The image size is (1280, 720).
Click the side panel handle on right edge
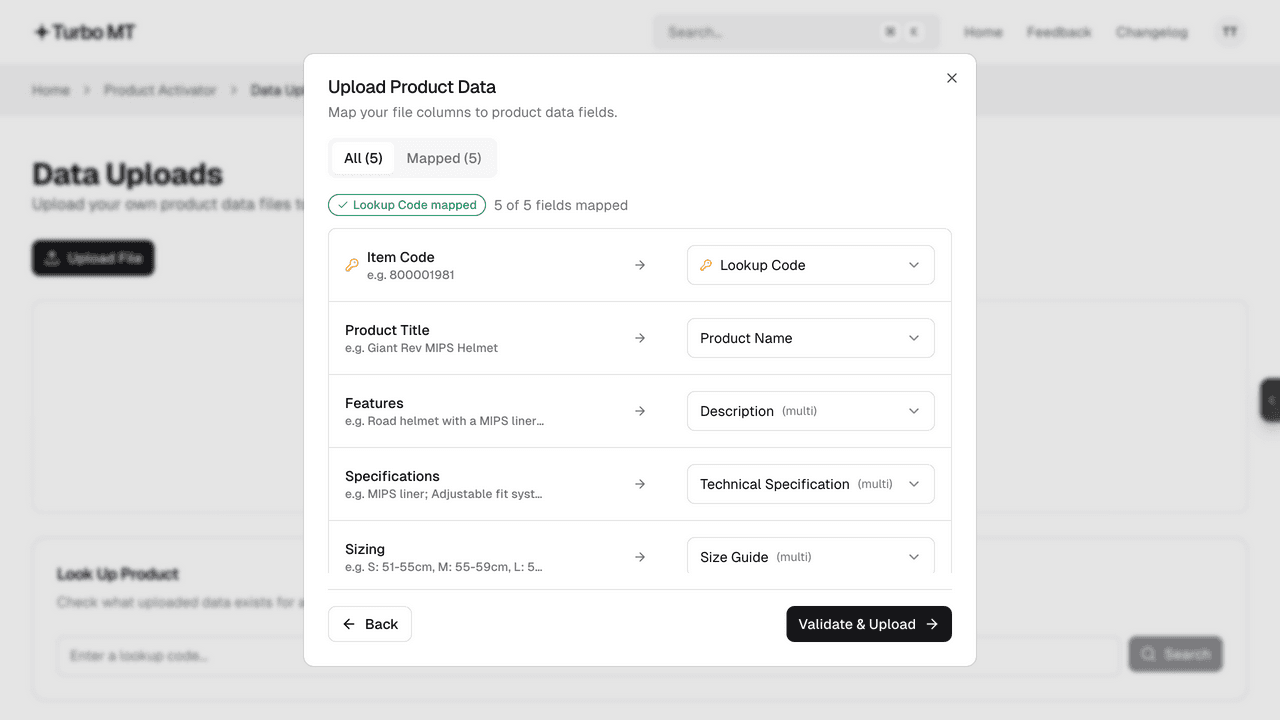pos(1270,400)
